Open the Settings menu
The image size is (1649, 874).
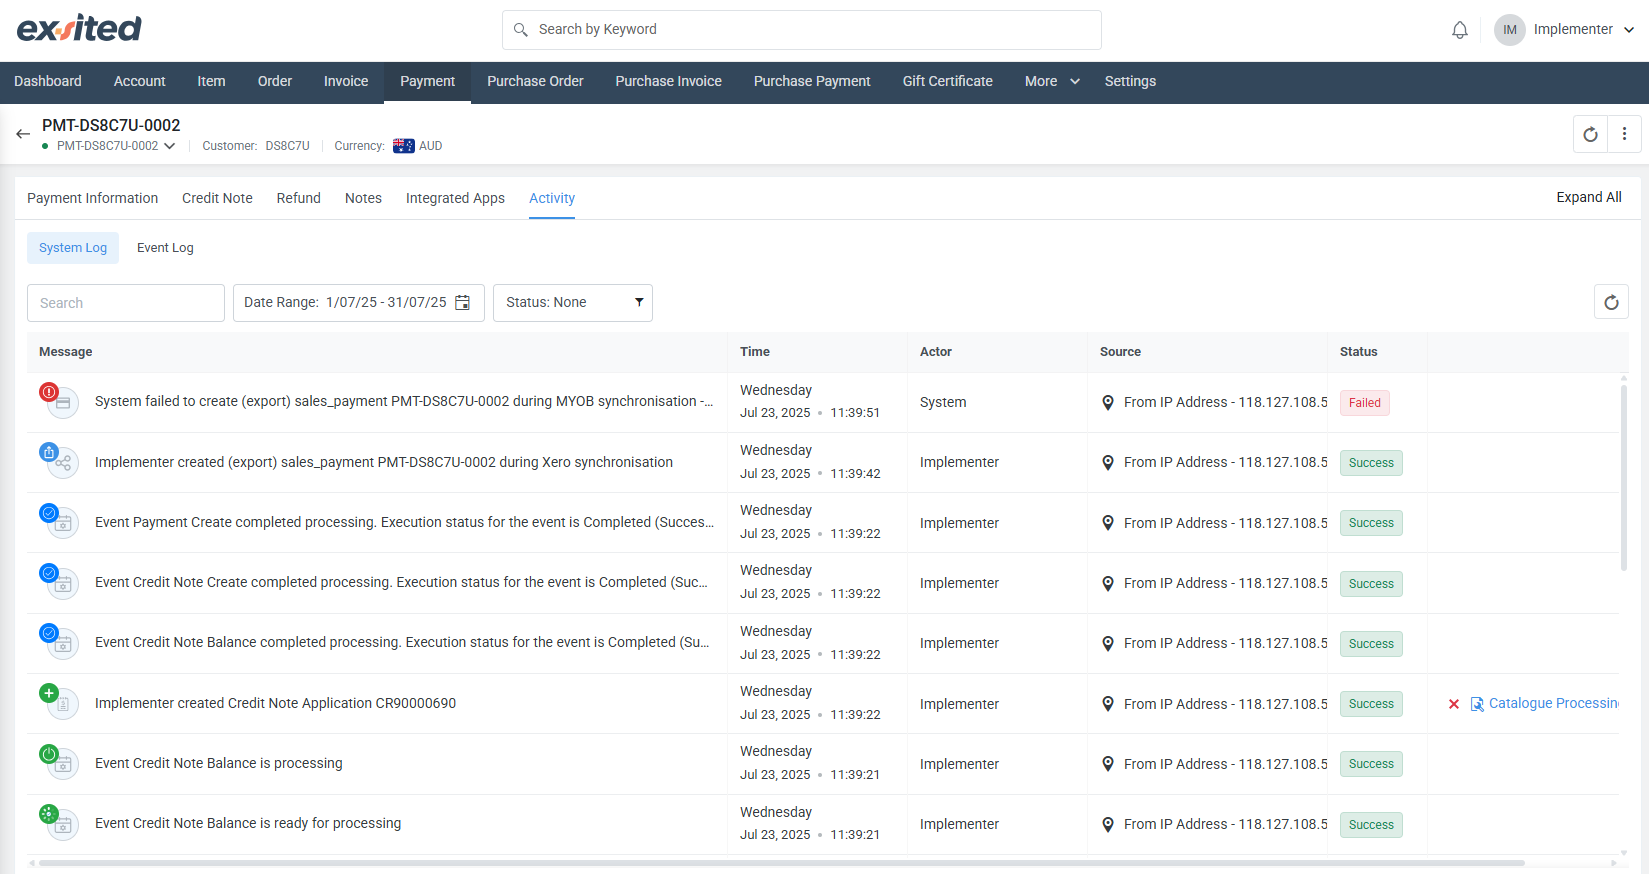click(1130, 82)
